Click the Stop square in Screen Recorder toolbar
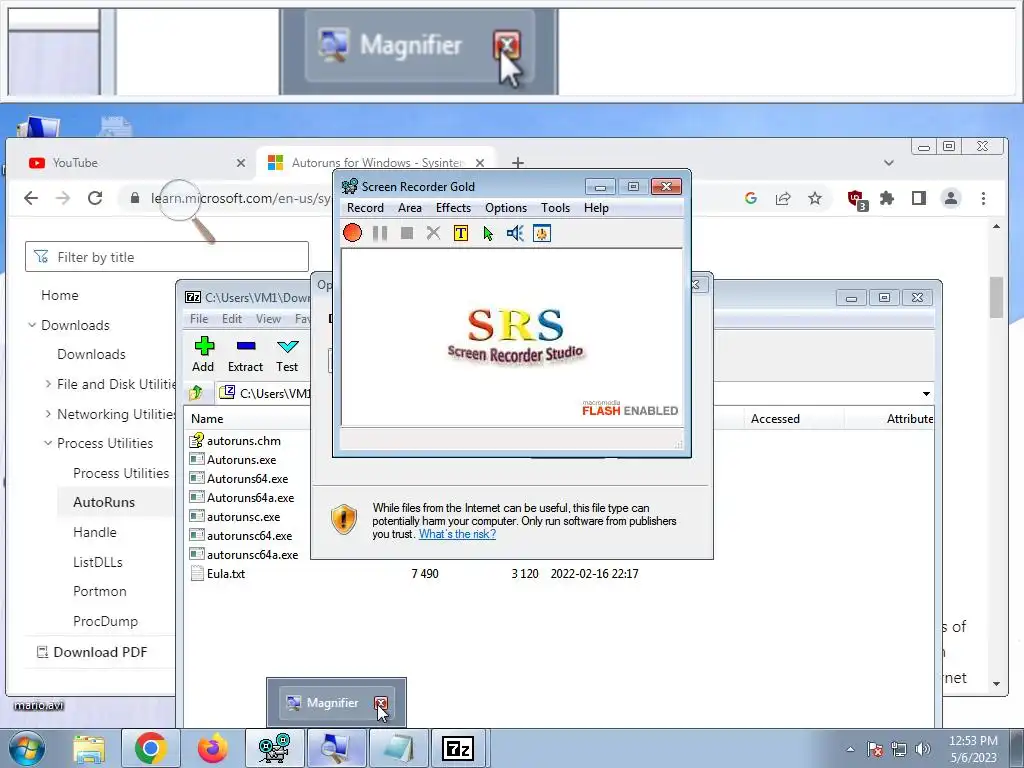Image resolution: width=1024 pixels, height=768 pixels. pos(407,233)
